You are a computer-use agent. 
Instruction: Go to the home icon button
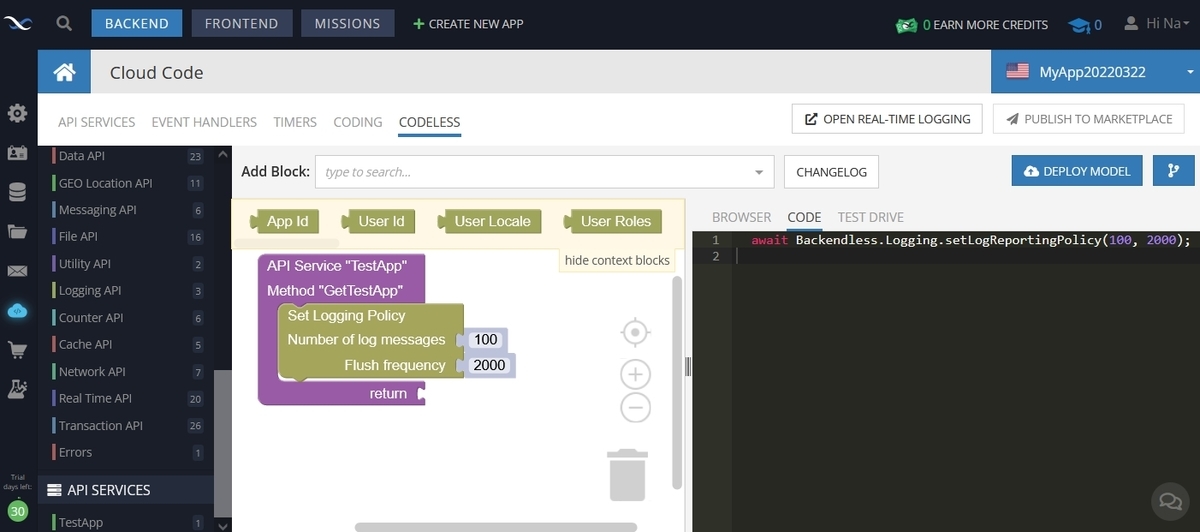click(x=65, y=72)
